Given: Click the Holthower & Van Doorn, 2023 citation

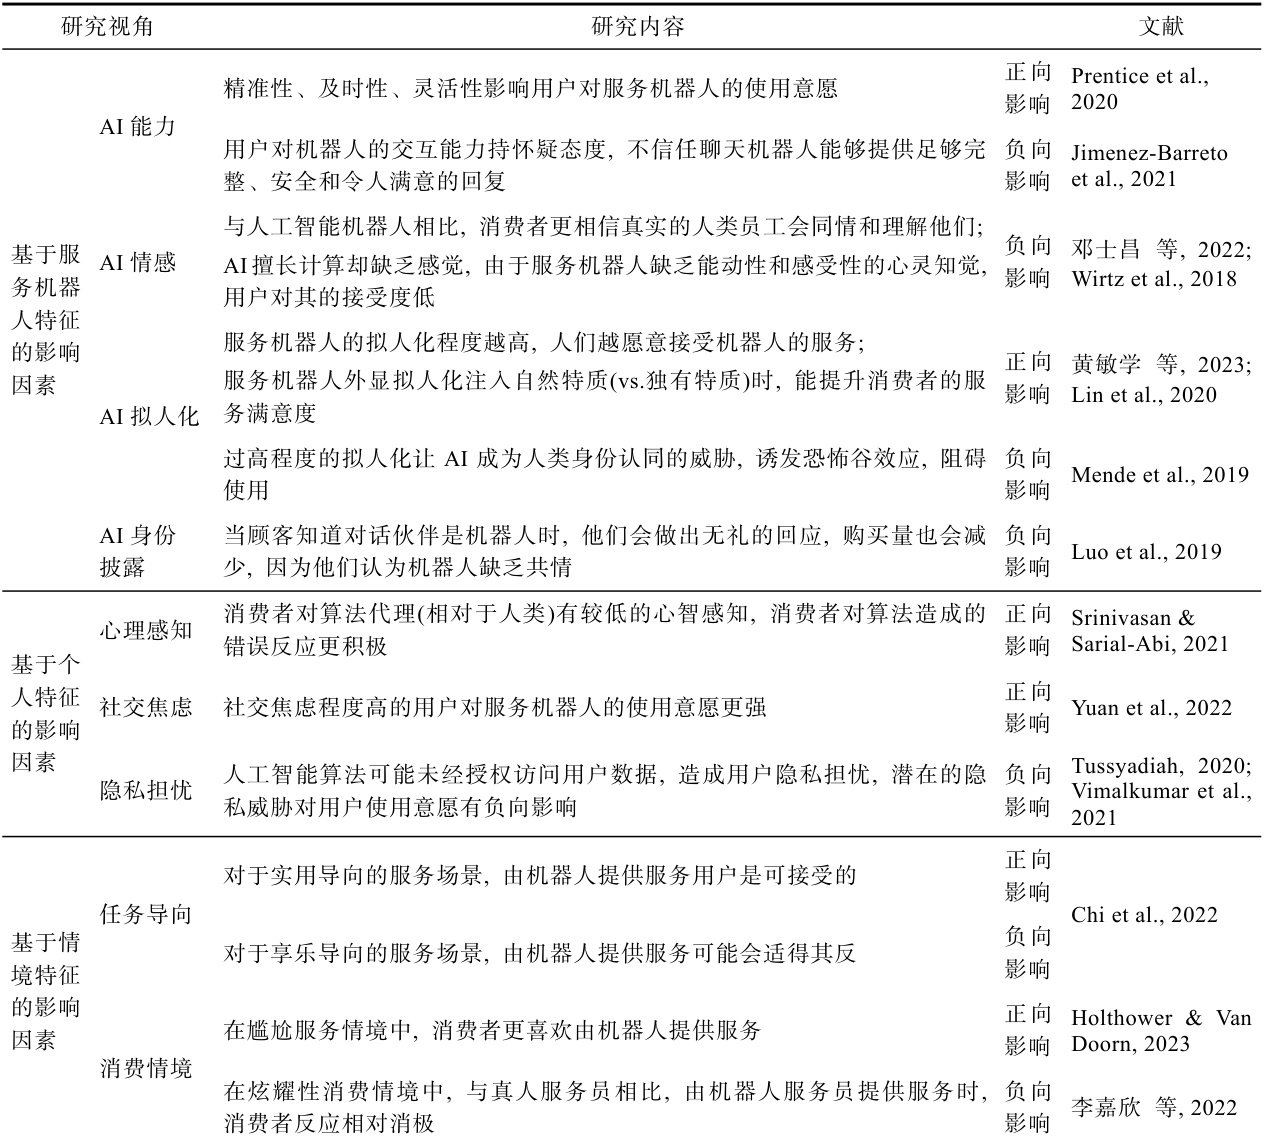Looking at the screenshot, I should tap(1160, 1031).
